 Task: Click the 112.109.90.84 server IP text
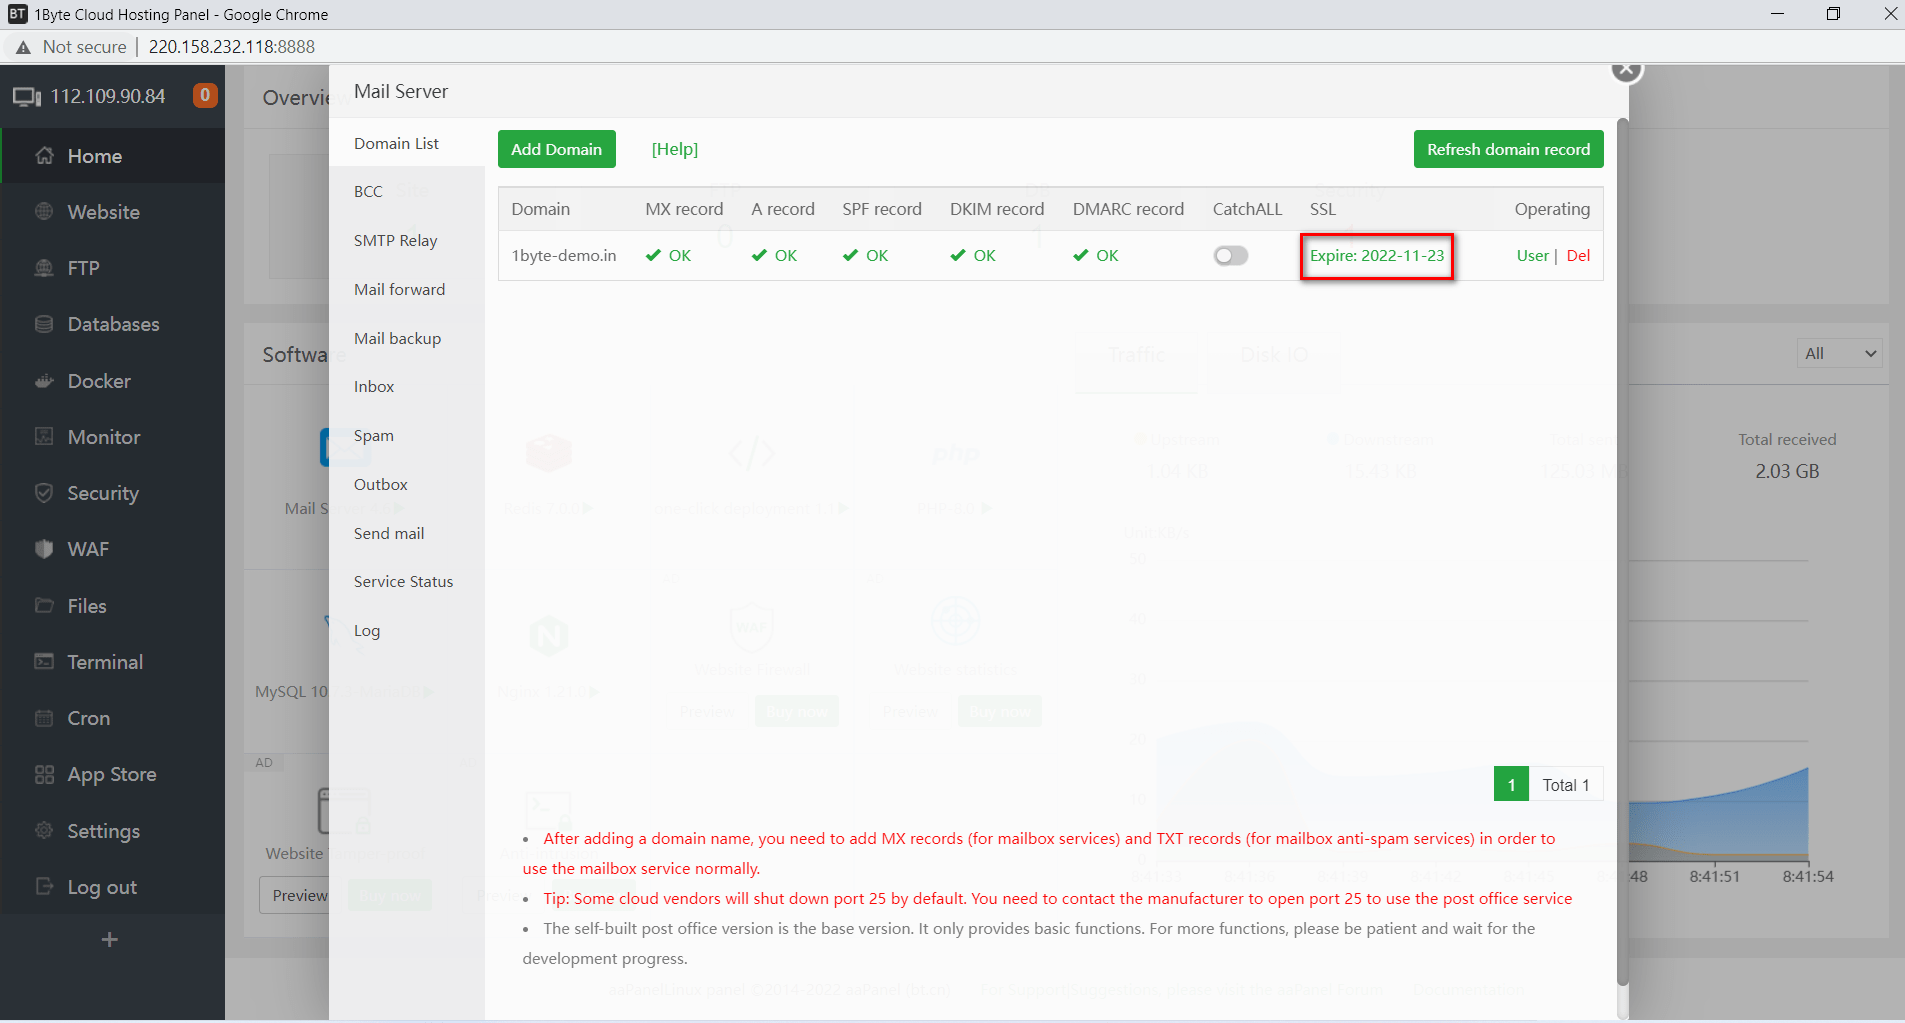point(108,96)
